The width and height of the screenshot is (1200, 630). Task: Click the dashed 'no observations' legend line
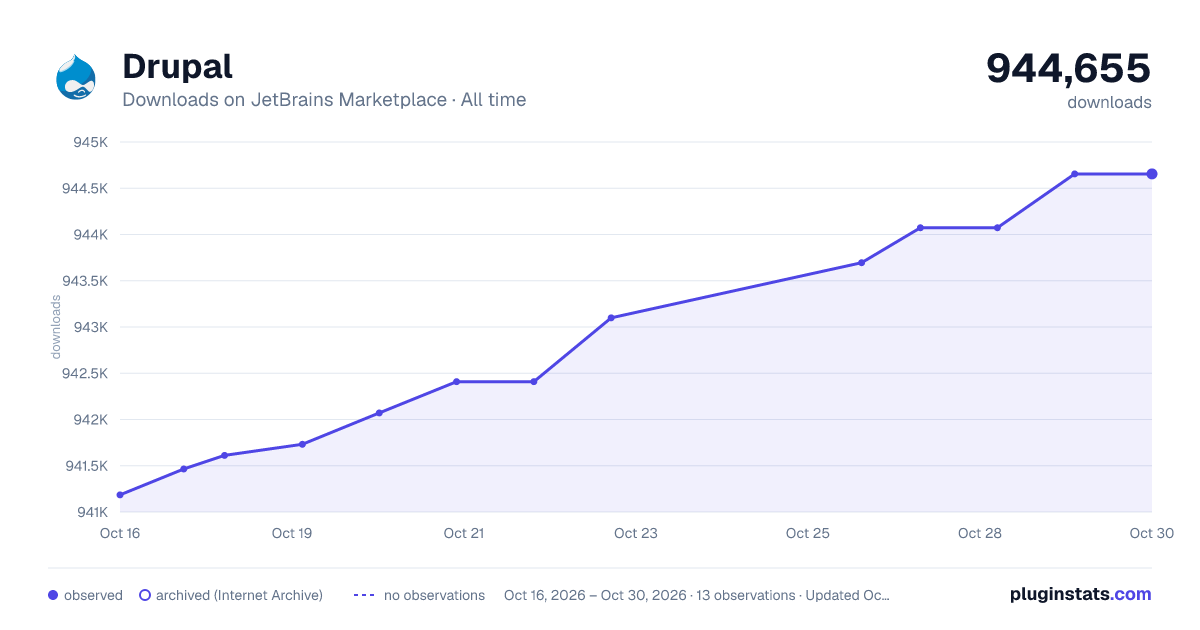(365, 595)
